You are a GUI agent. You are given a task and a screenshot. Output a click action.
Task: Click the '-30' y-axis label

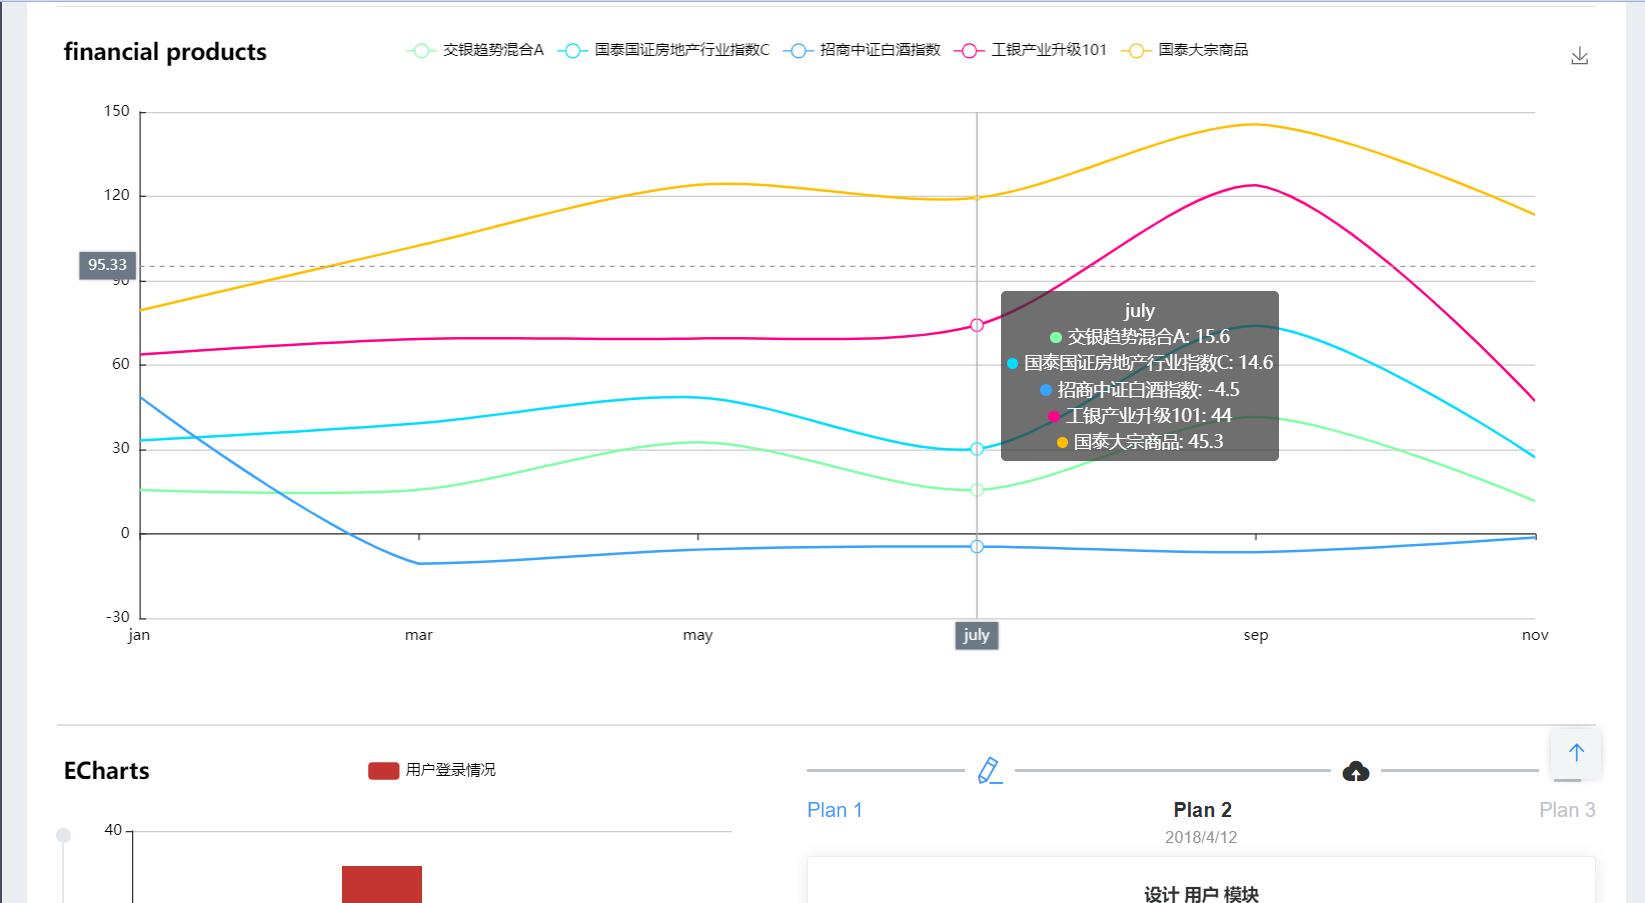[118, 617]
